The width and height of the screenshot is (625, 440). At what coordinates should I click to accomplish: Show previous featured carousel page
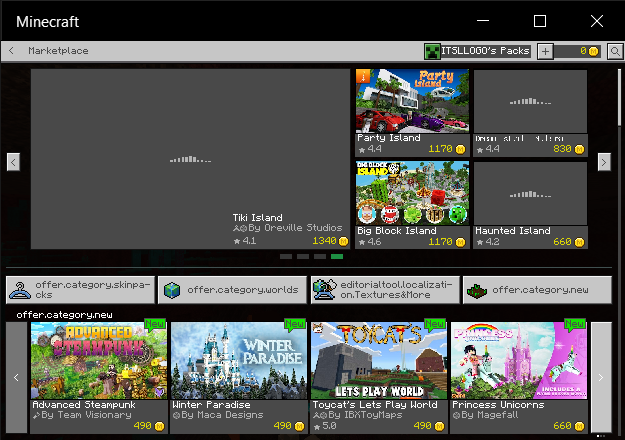click(13, 162)
